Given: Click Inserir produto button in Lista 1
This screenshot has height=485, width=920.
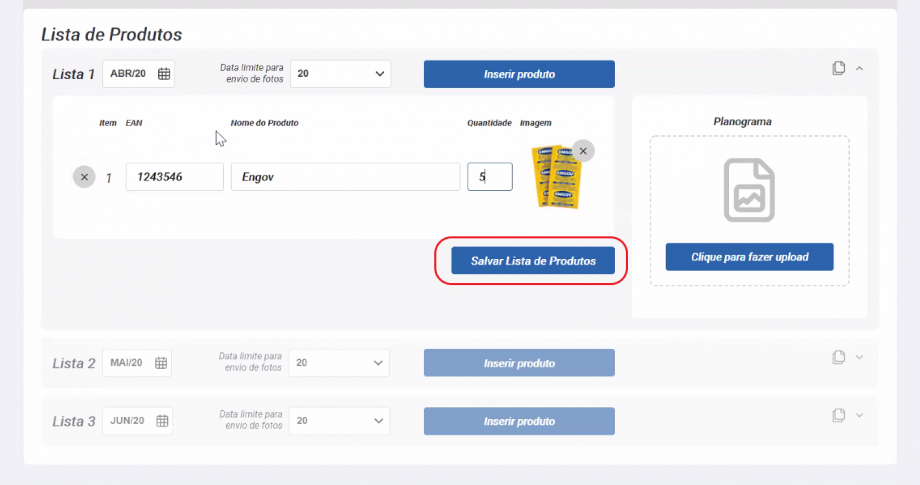Looking at the screenshot, I should click(x=519, y=74).
